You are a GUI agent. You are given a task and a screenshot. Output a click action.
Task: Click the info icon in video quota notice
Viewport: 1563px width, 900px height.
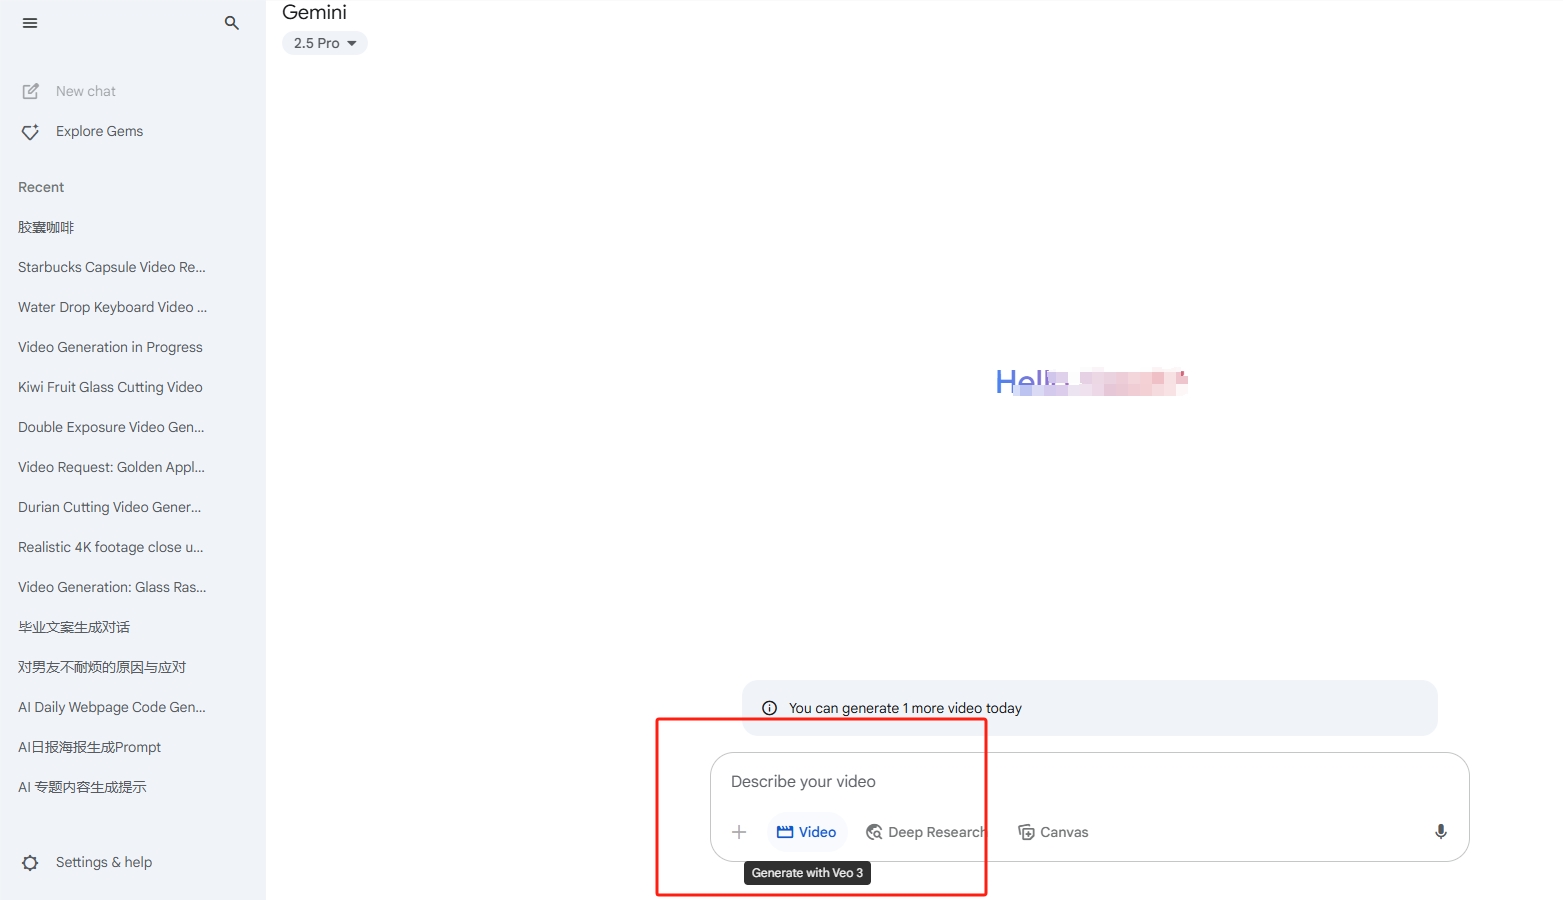[x=769, y=708]
